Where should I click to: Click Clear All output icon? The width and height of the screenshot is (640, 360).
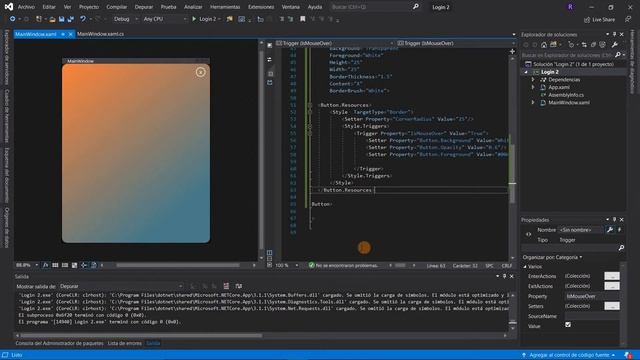pyautogui.click(x=226, y=286)
